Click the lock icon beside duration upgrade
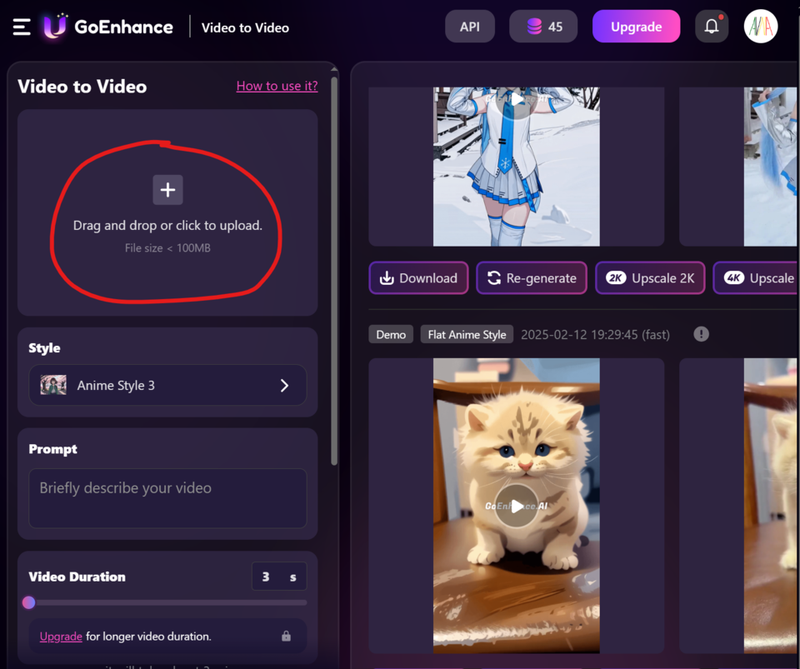800x669 pixels. click(286, 636)
